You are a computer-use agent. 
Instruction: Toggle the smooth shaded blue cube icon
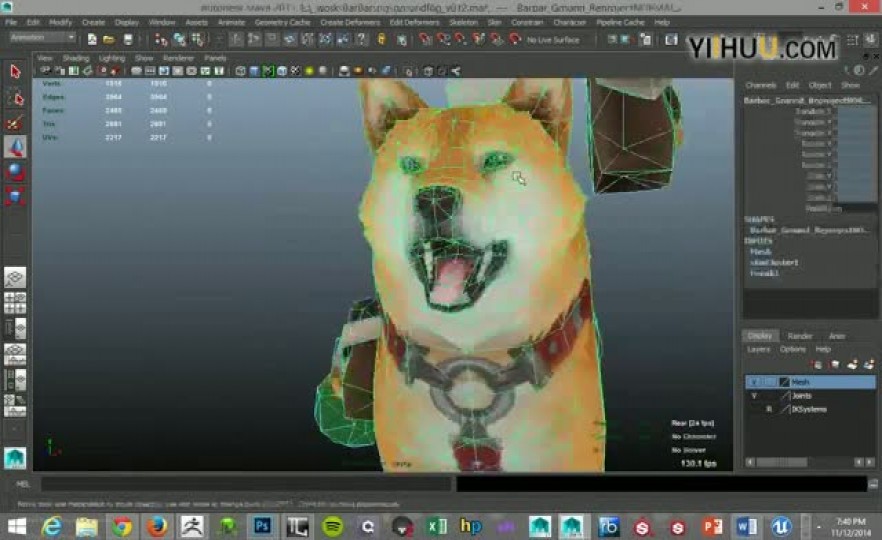[254, 71]
